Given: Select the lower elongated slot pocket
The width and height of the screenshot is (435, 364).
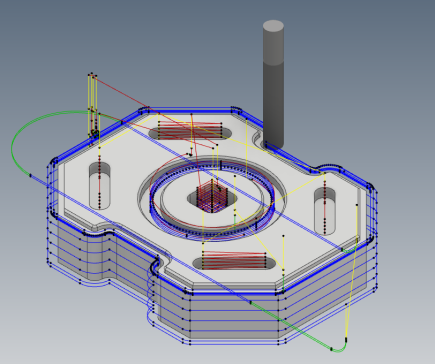Looking at the screenshot, I should click(x=234, y=263).
